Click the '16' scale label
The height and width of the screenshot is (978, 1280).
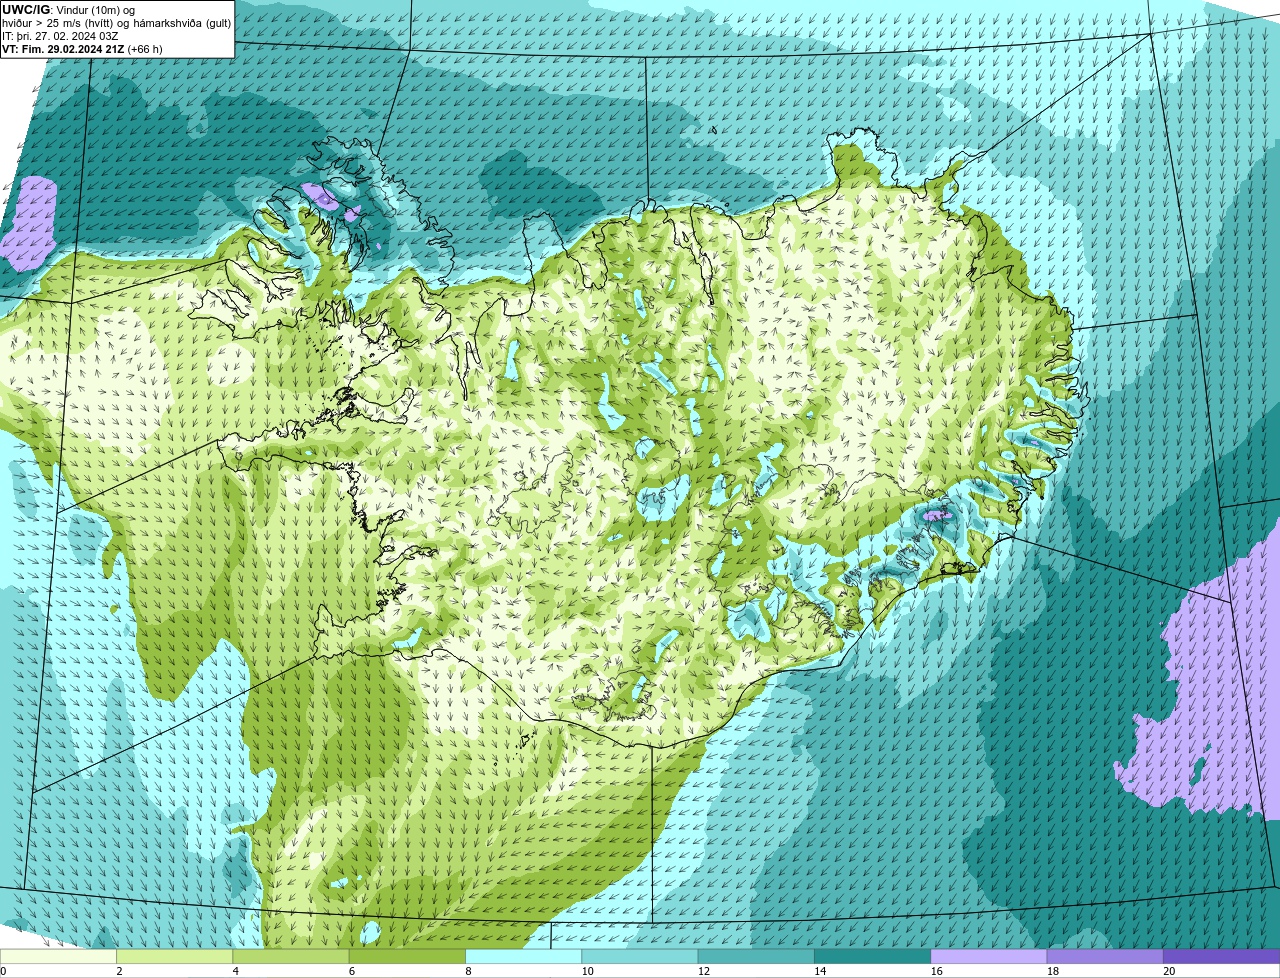[937, 971]
